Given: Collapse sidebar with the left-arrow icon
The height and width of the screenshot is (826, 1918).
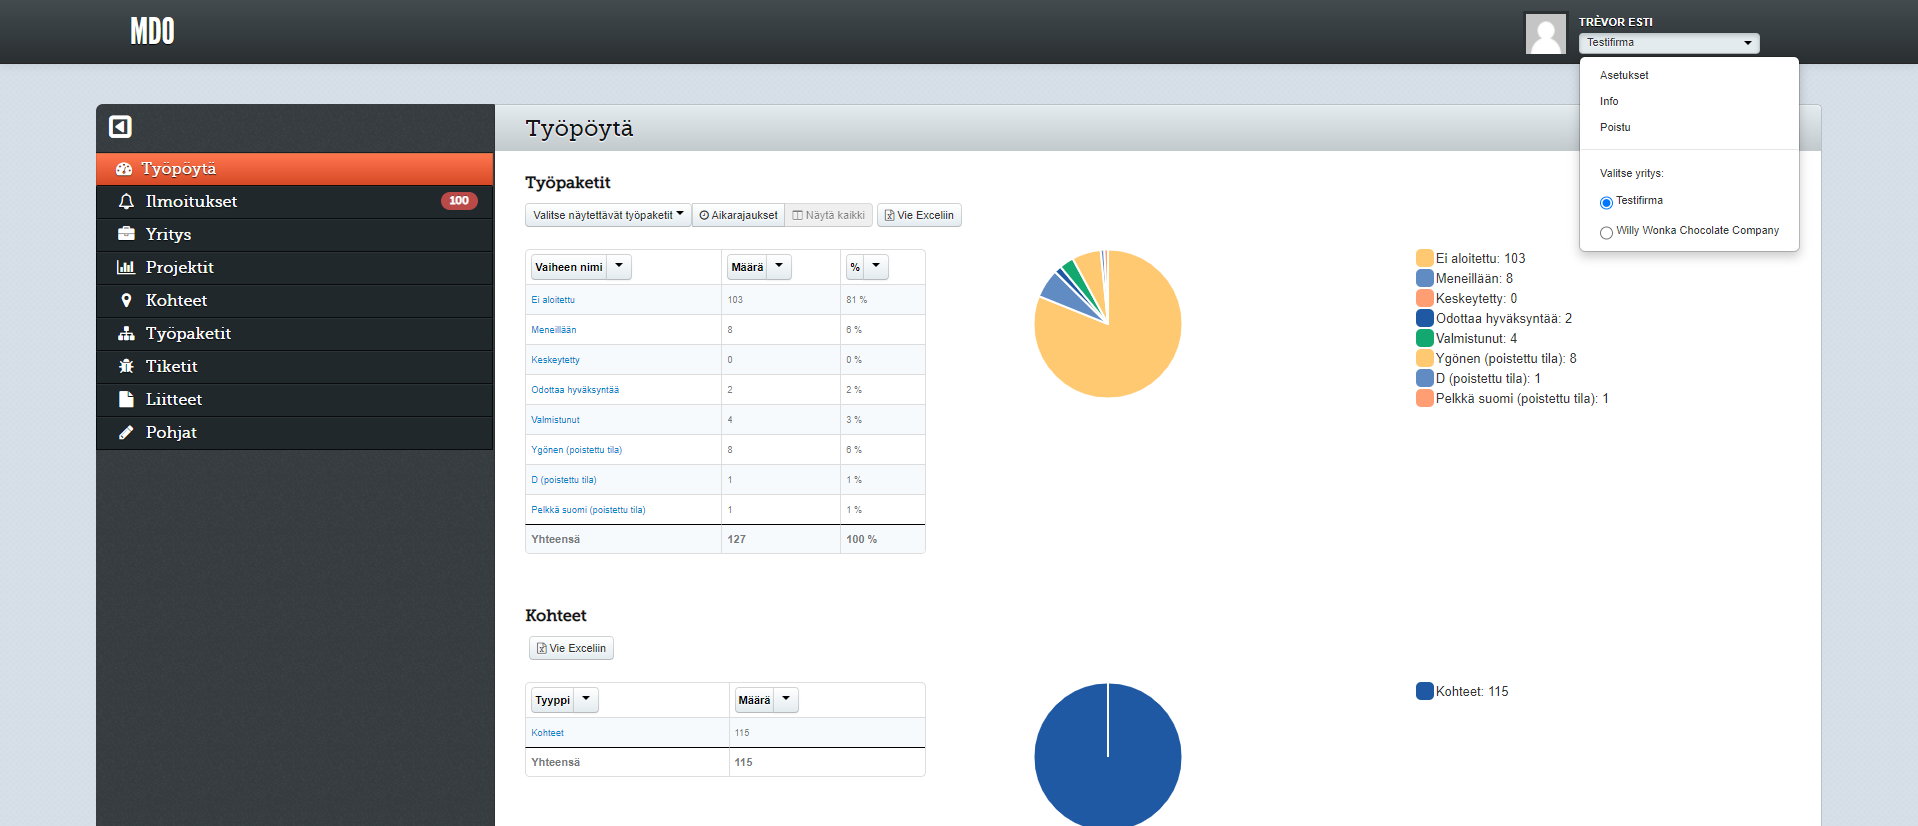Looking at the screenshot, I should click(120, 127).
